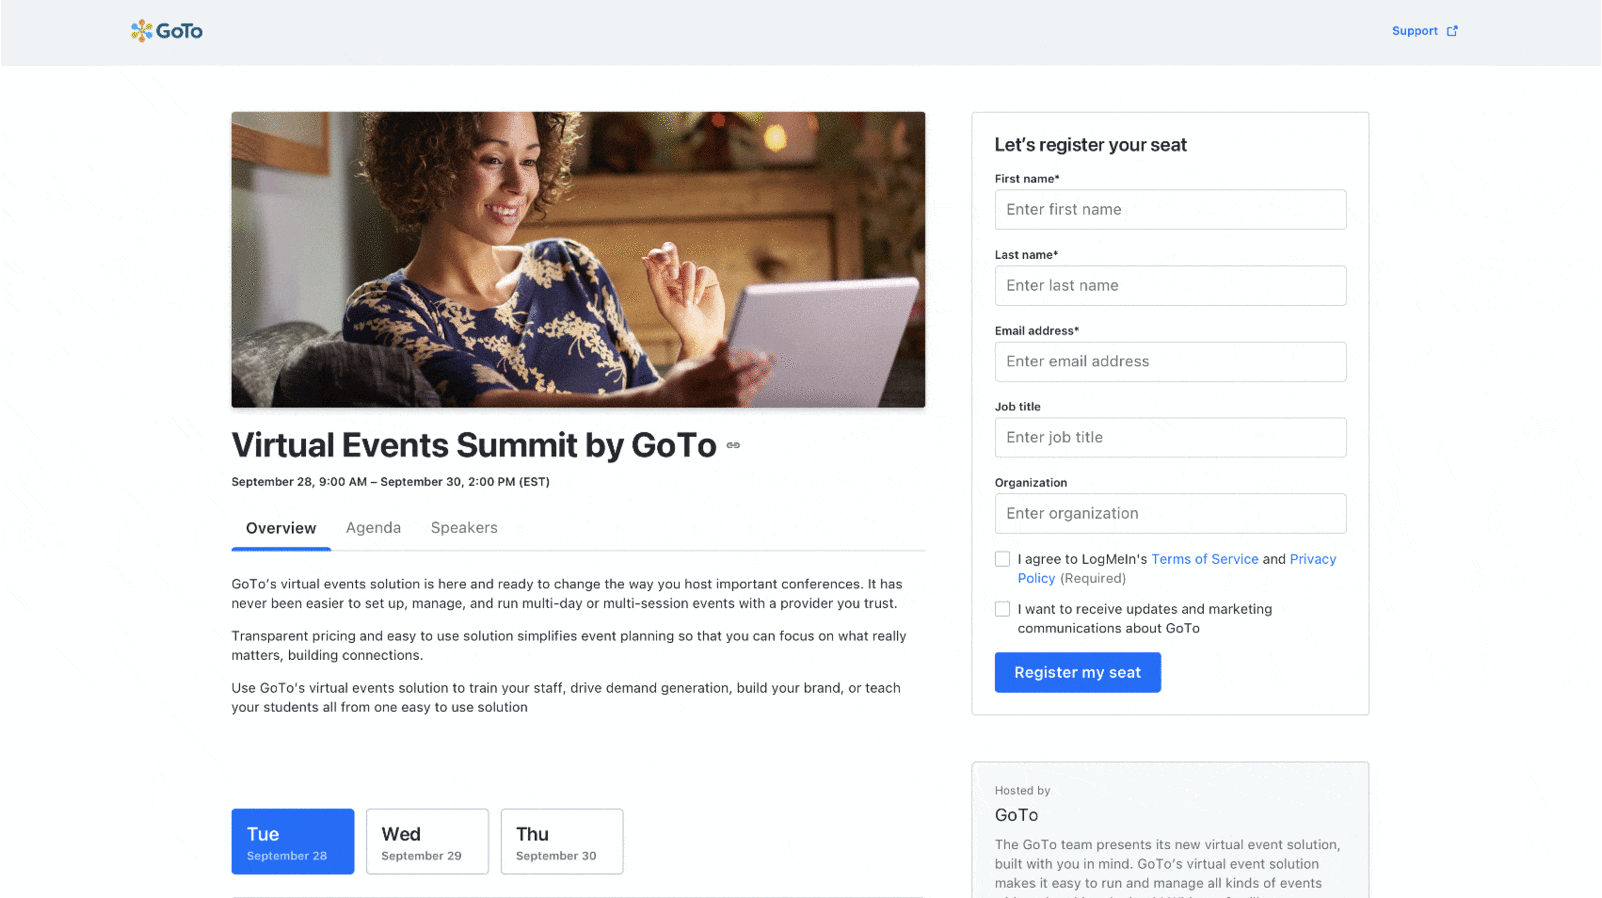Check the Terms of Service agreement box

click(x=1002, y=559)
